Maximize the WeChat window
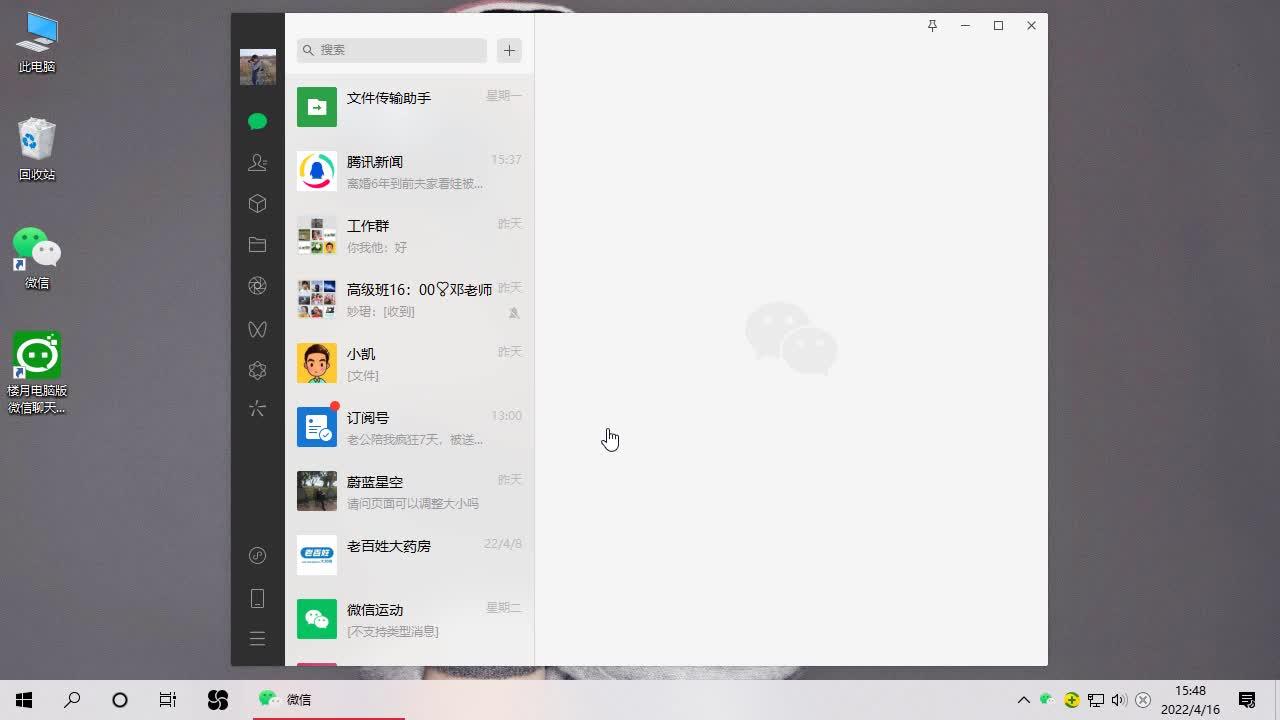 point(998,26)
